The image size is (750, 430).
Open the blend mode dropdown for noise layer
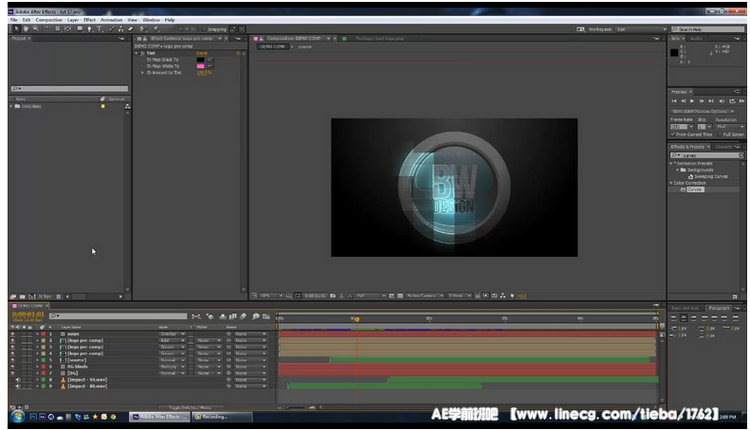(172, 334)
